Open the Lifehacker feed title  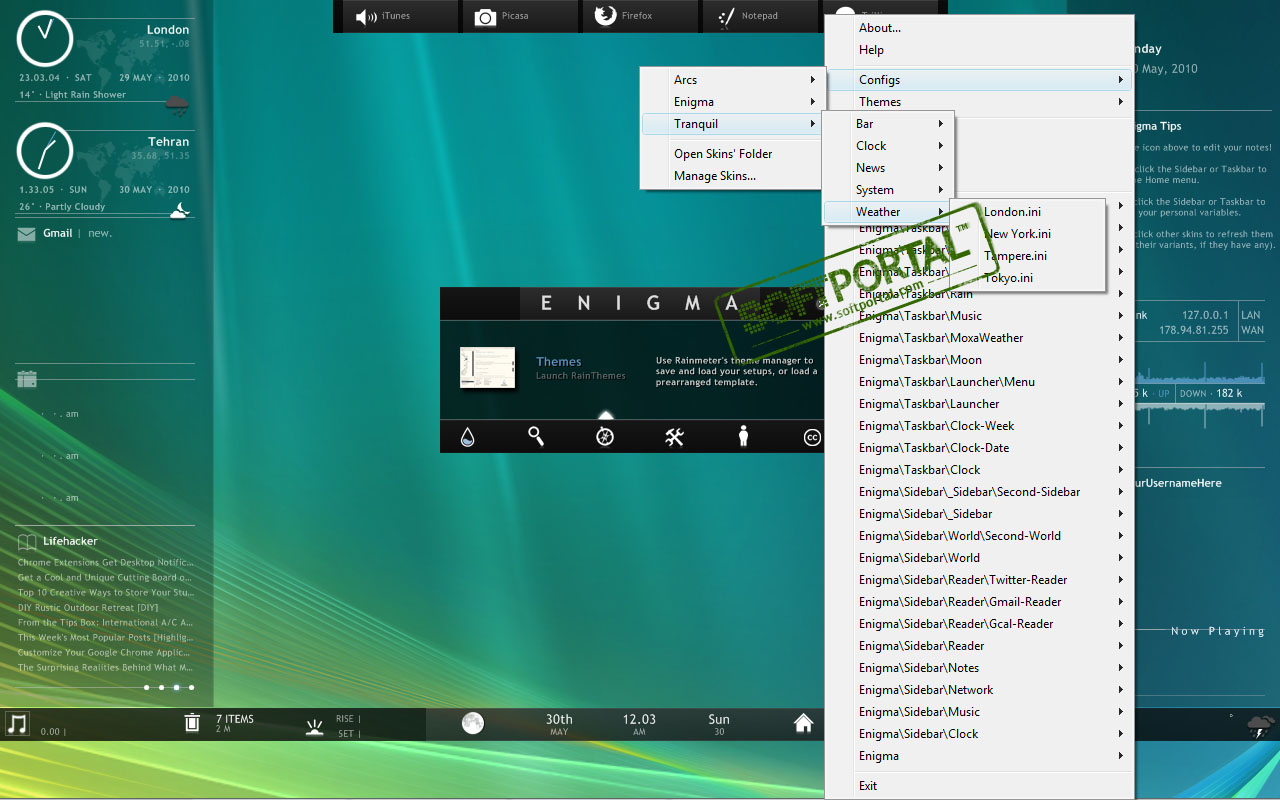(70, 541)
